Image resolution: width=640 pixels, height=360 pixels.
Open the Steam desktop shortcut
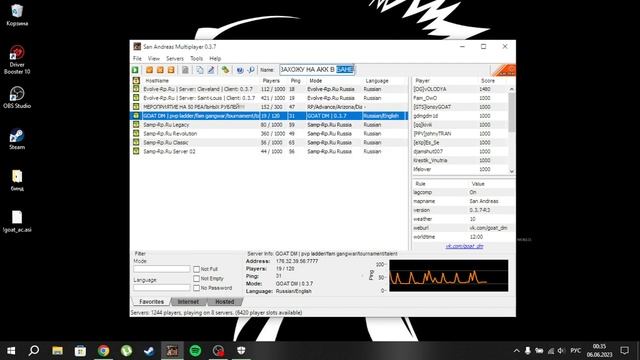tap(17, 139)
